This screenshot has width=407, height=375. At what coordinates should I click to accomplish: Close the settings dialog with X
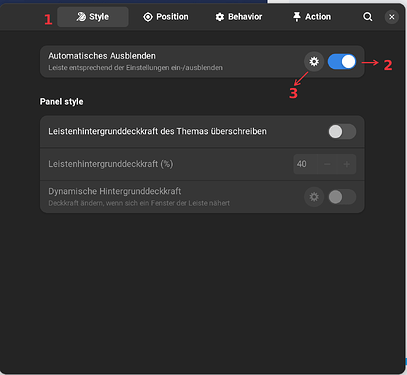click(x=392, y=17)
